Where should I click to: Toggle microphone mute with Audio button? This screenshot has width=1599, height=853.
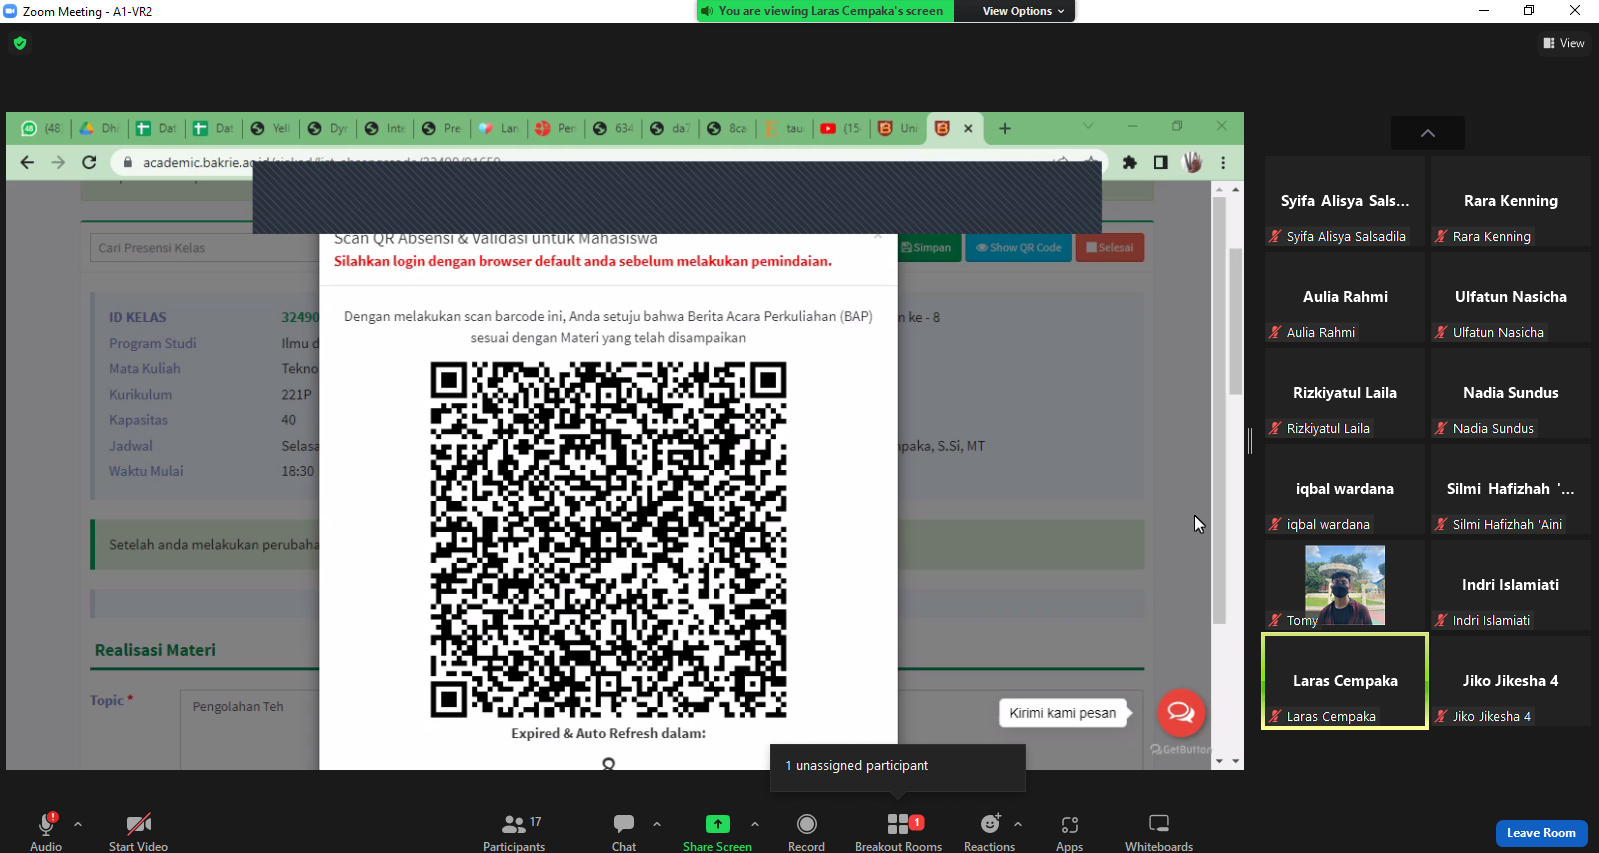[46, 832]
